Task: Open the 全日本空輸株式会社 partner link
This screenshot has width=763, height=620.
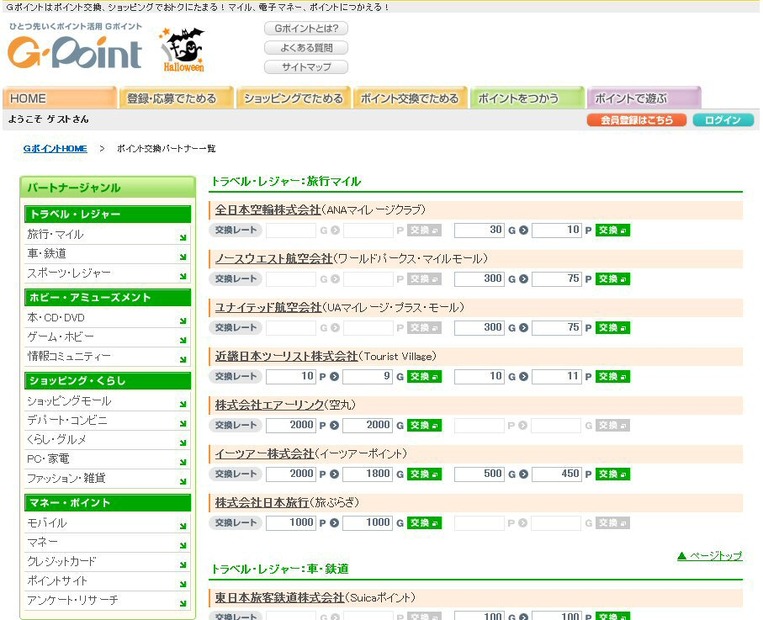Action: pyautogui.click(x=268, y=210)
